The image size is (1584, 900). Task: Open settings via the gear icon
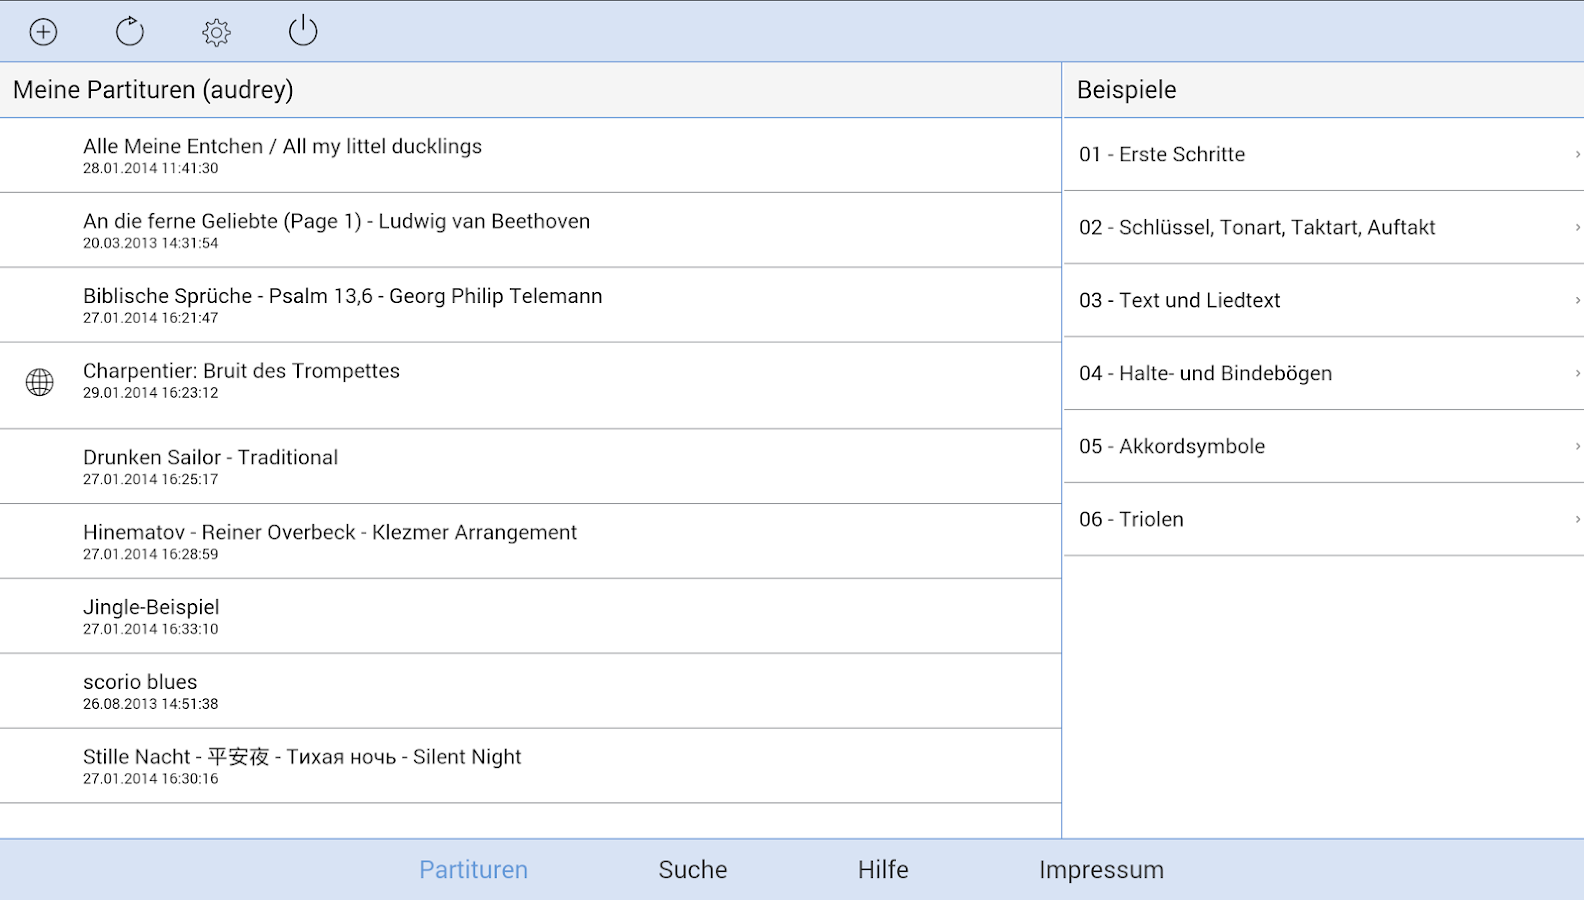[x=217, y=31]
